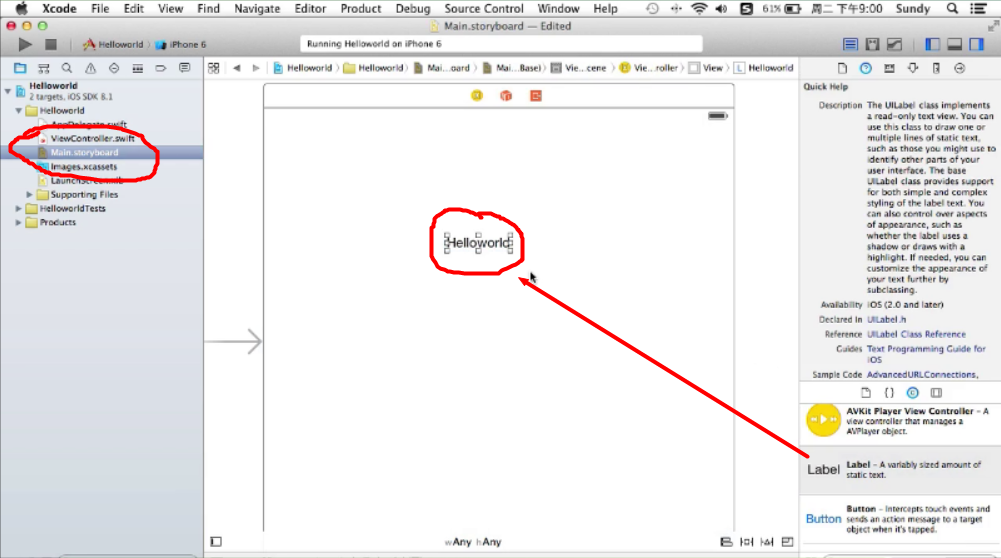Show the Size inspector
1001x558 pixels.
pos(936,68)
